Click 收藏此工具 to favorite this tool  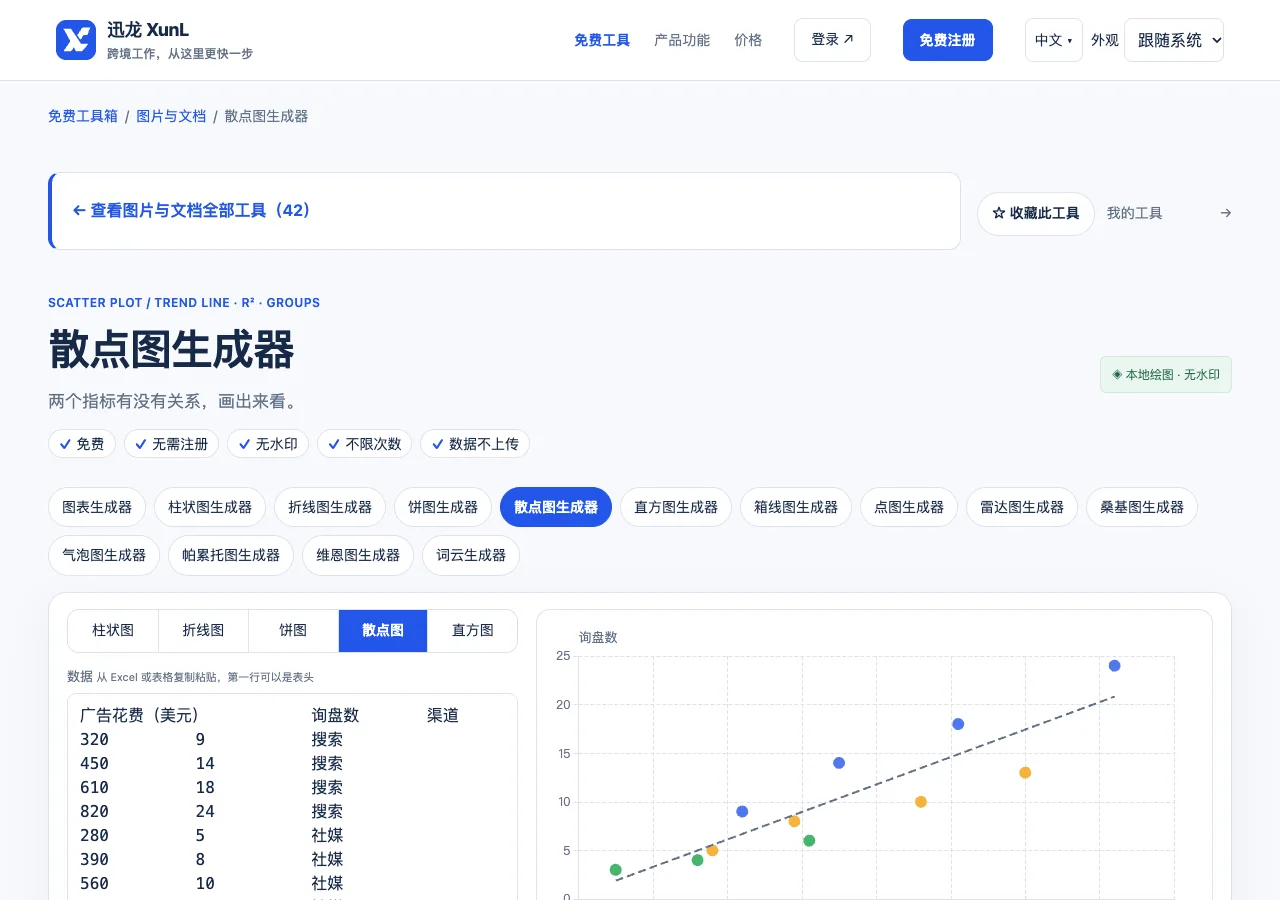(1036, 214)
